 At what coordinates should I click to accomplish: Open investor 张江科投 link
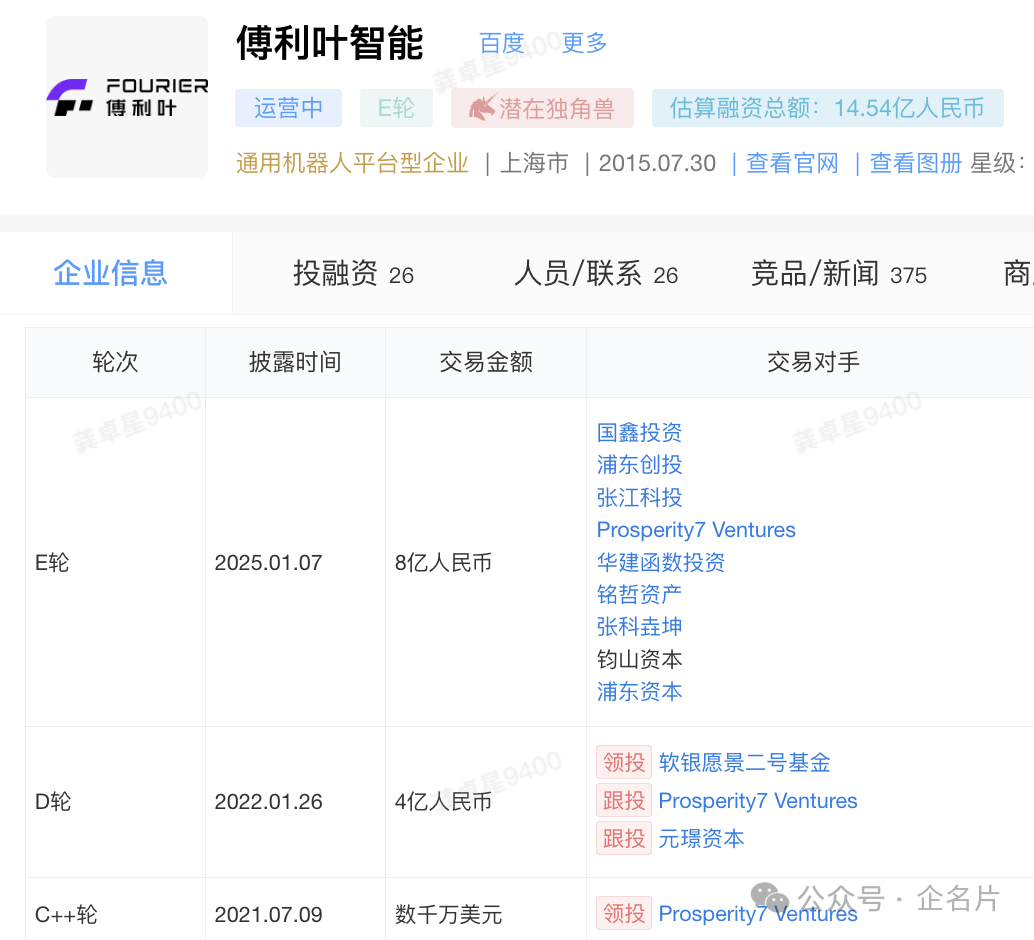pyautogui.click(x=639, y=497)
